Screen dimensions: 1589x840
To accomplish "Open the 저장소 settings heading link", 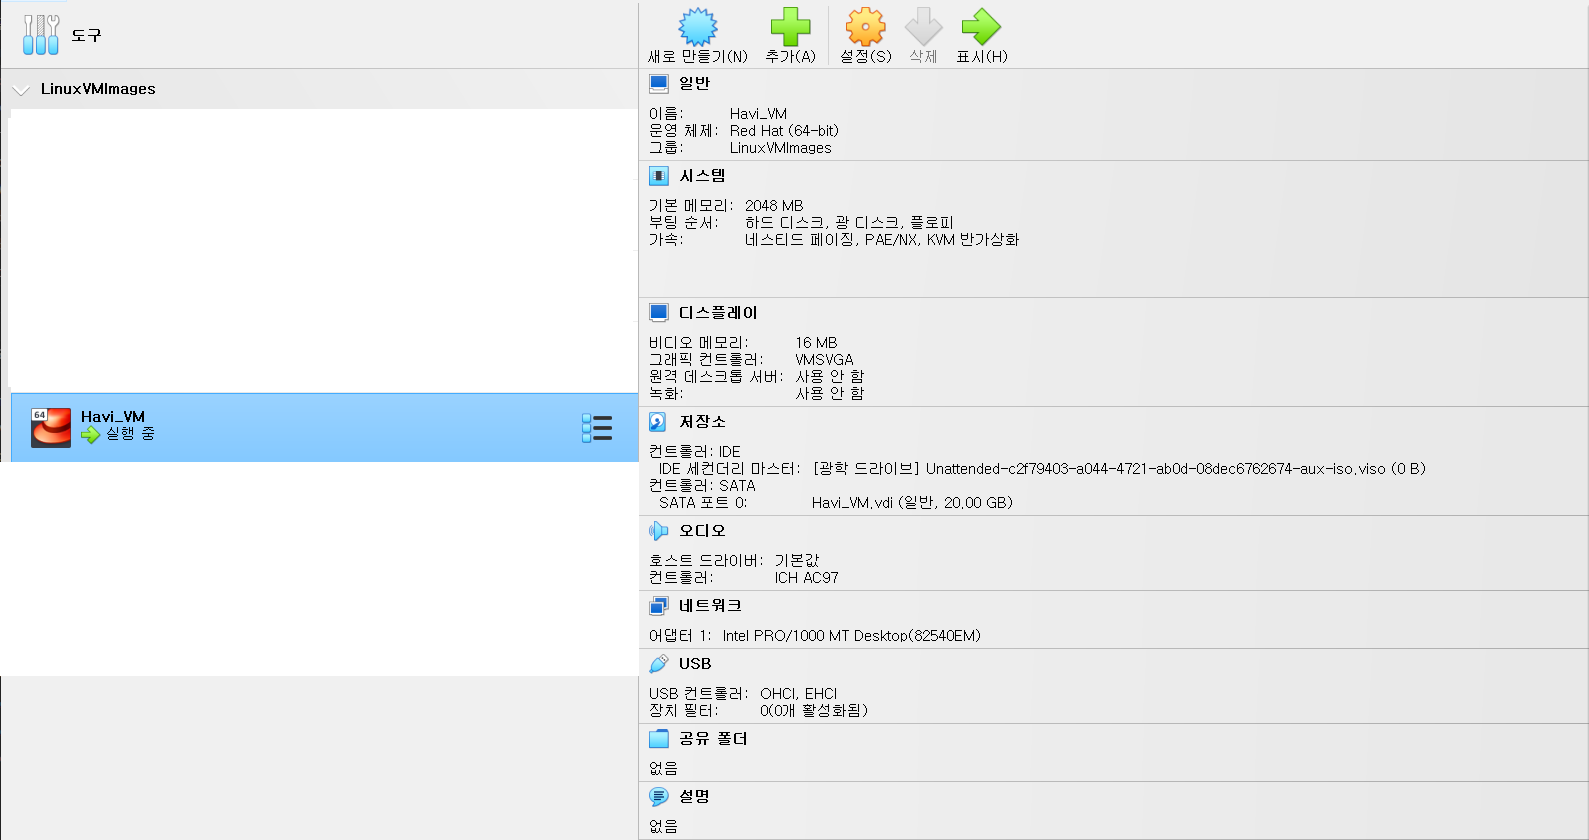I will click(702, 422).
